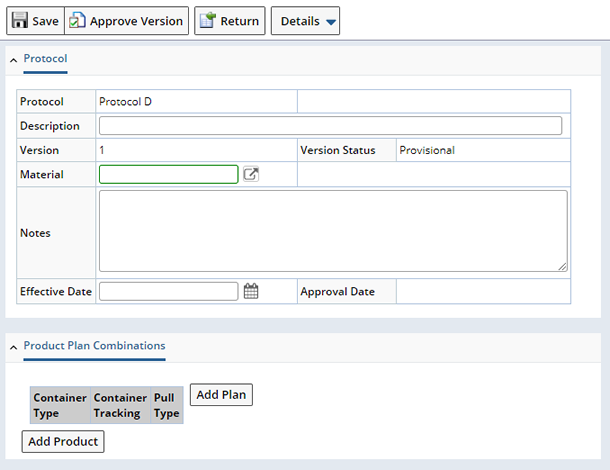Screen dimensions: 610x470
Task: Click the Container Type column header
Action: coord(60,405)
